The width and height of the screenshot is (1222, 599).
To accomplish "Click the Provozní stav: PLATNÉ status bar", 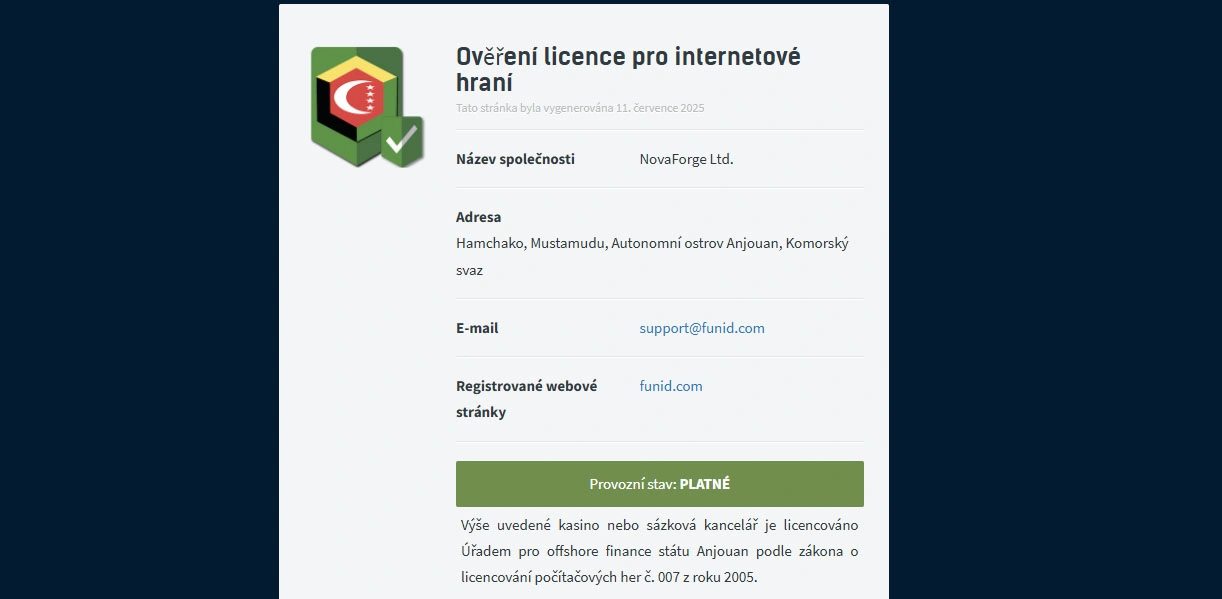I will (x=660, y=484).
